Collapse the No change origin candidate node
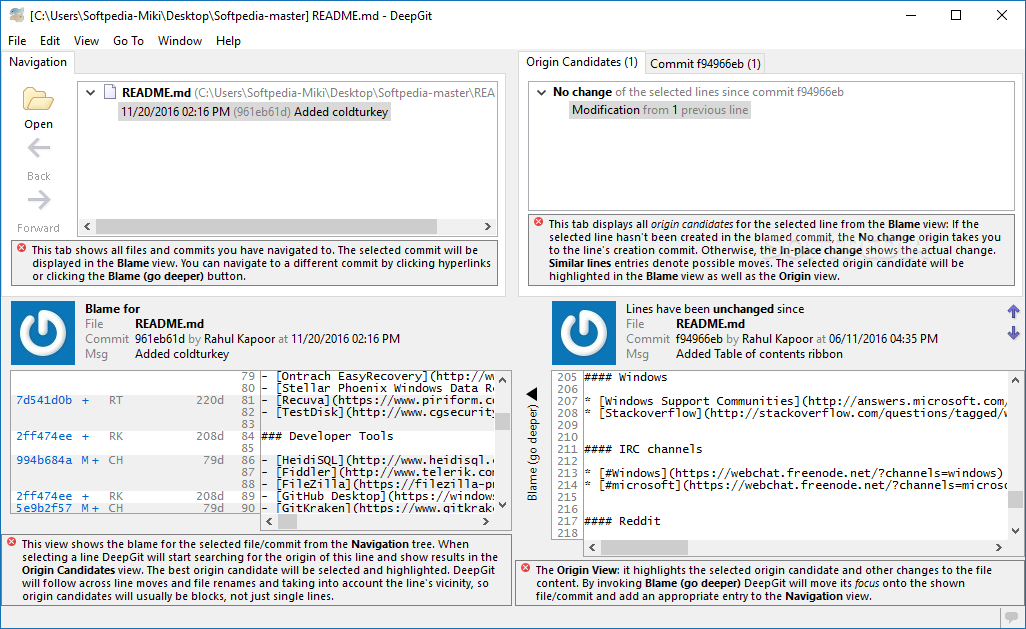The width and height of the screenshot is (1026, 629). (x=541, y=92)
